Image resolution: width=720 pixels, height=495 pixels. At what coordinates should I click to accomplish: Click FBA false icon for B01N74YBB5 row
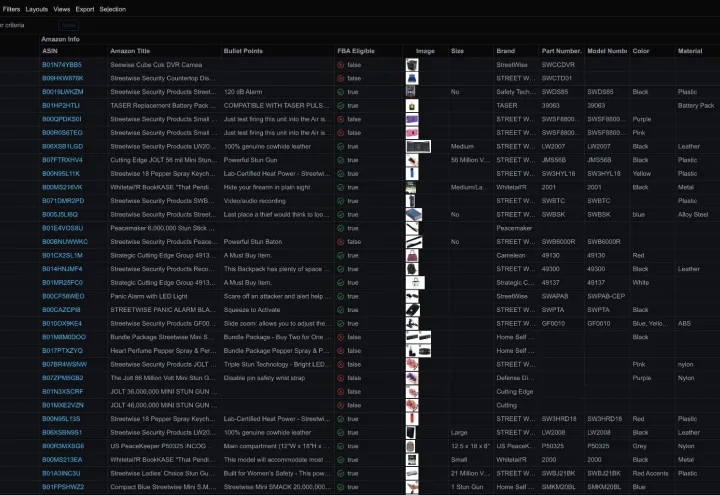(x=341, y=65)
